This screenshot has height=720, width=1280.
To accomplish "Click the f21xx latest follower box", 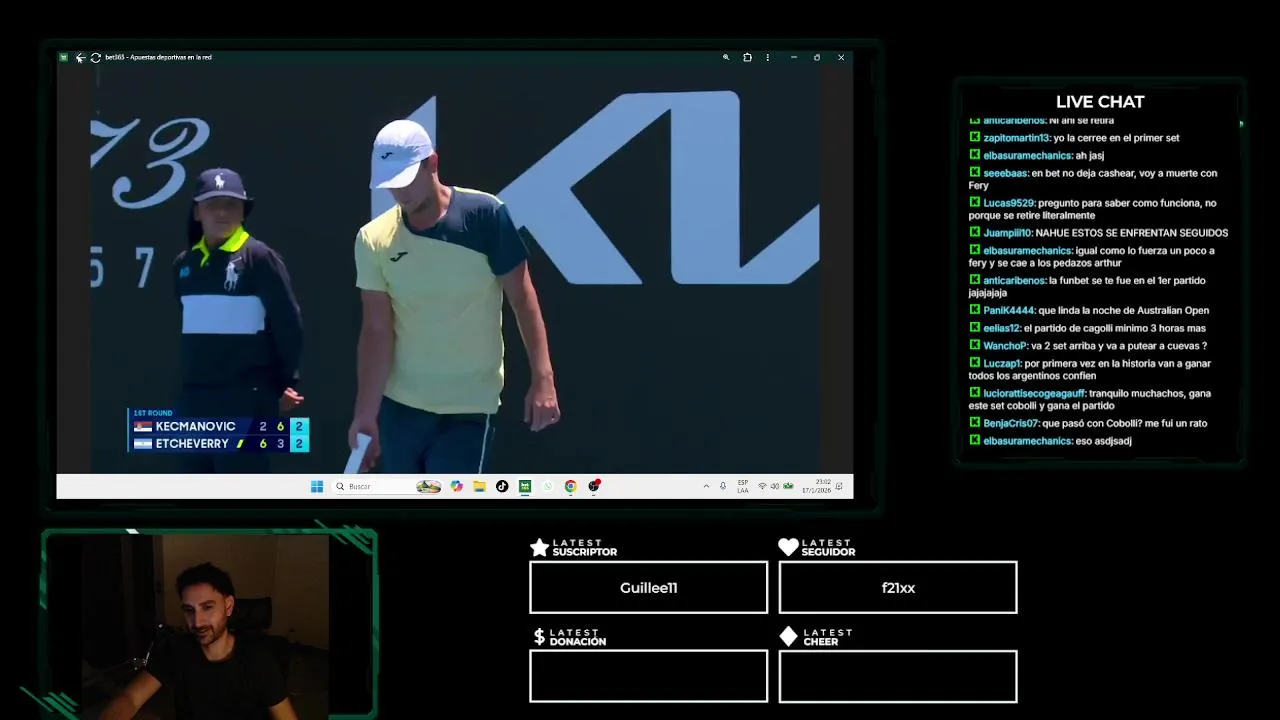I will pos(898,587).
